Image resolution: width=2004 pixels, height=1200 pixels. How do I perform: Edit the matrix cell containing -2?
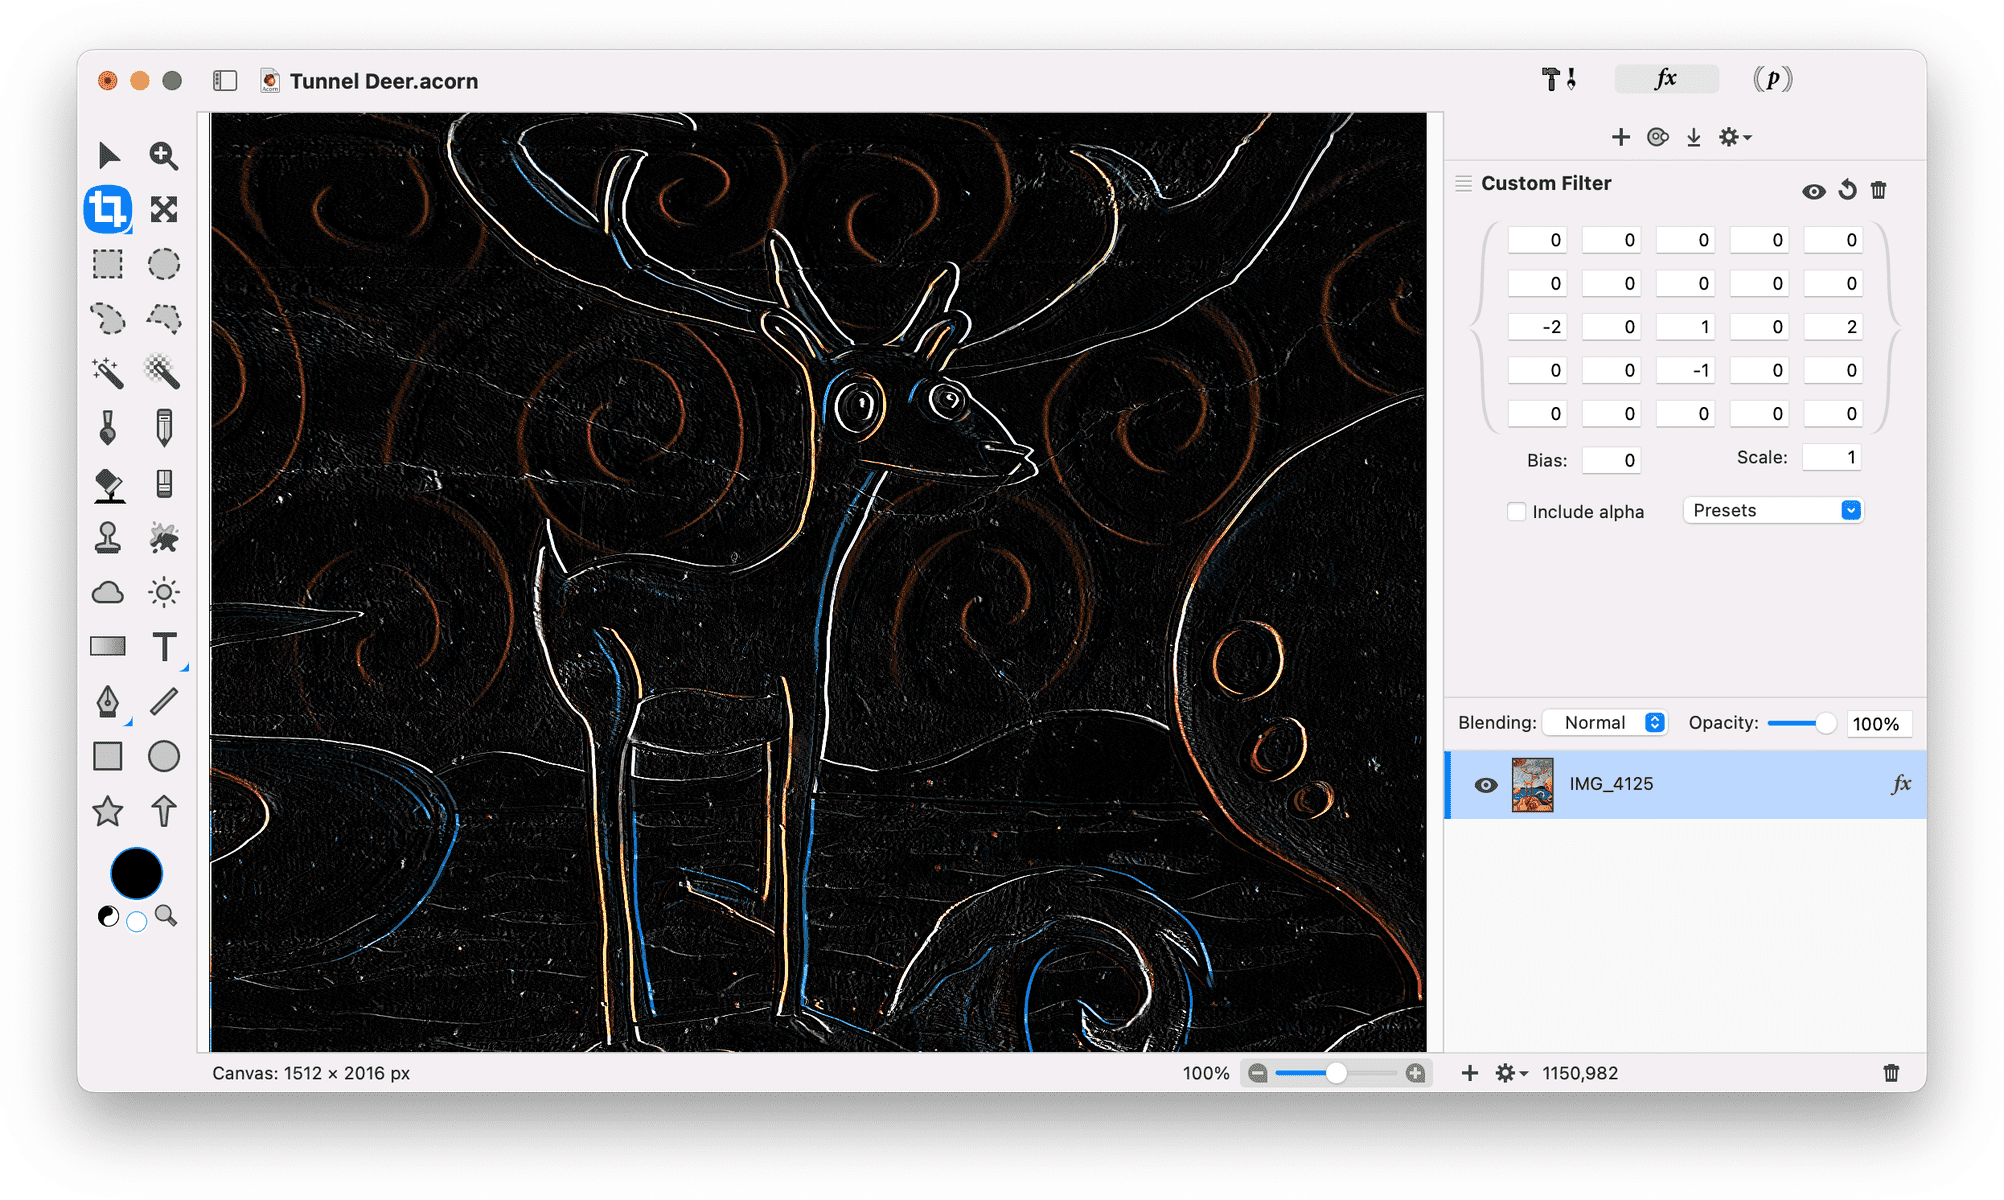(1537, 327)
